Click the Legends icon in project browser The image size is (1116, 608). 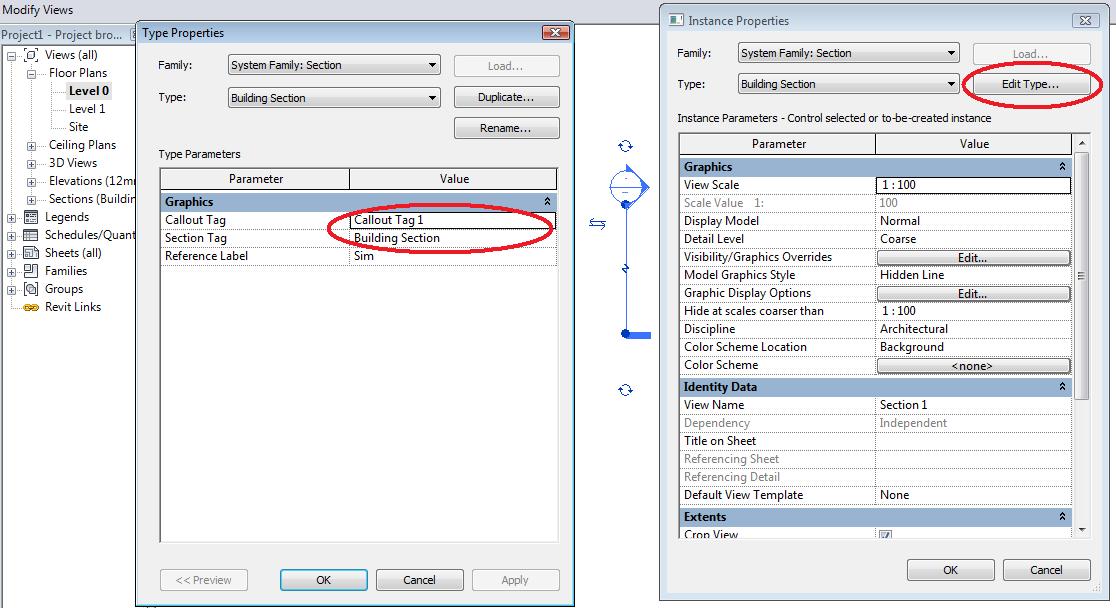[x=31, y=217]
